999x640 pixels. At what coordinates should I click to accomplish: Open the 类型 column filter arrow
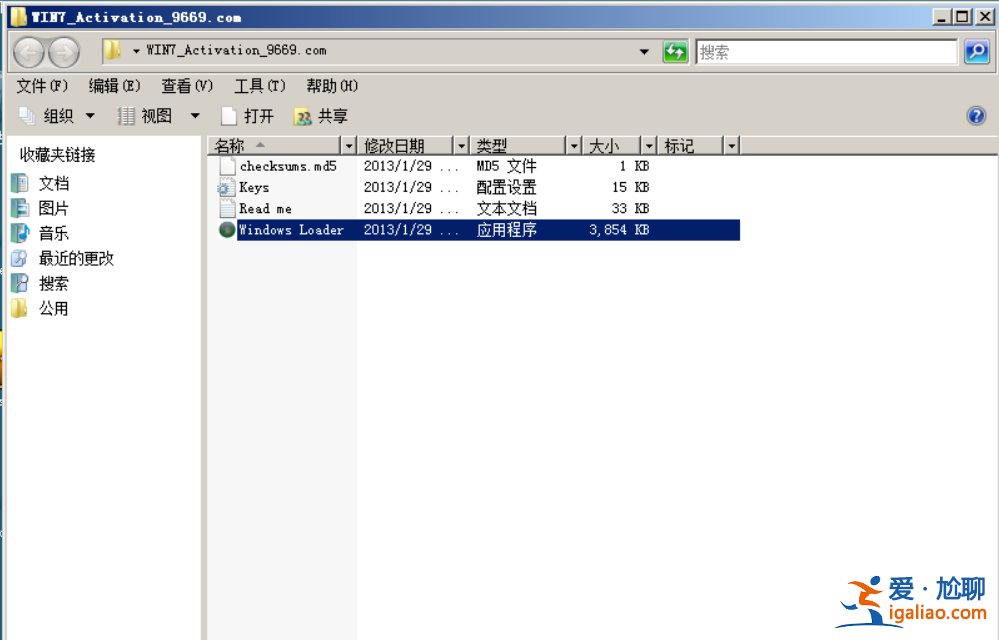pyautogui.click(x=573, y=145)
